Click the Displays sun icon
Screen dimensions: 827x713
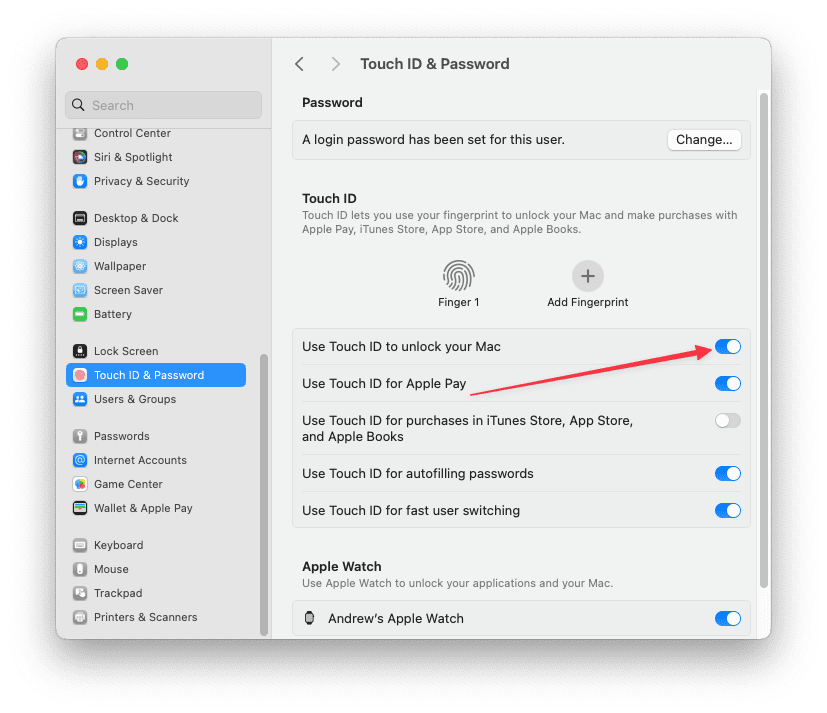[80, 242]
